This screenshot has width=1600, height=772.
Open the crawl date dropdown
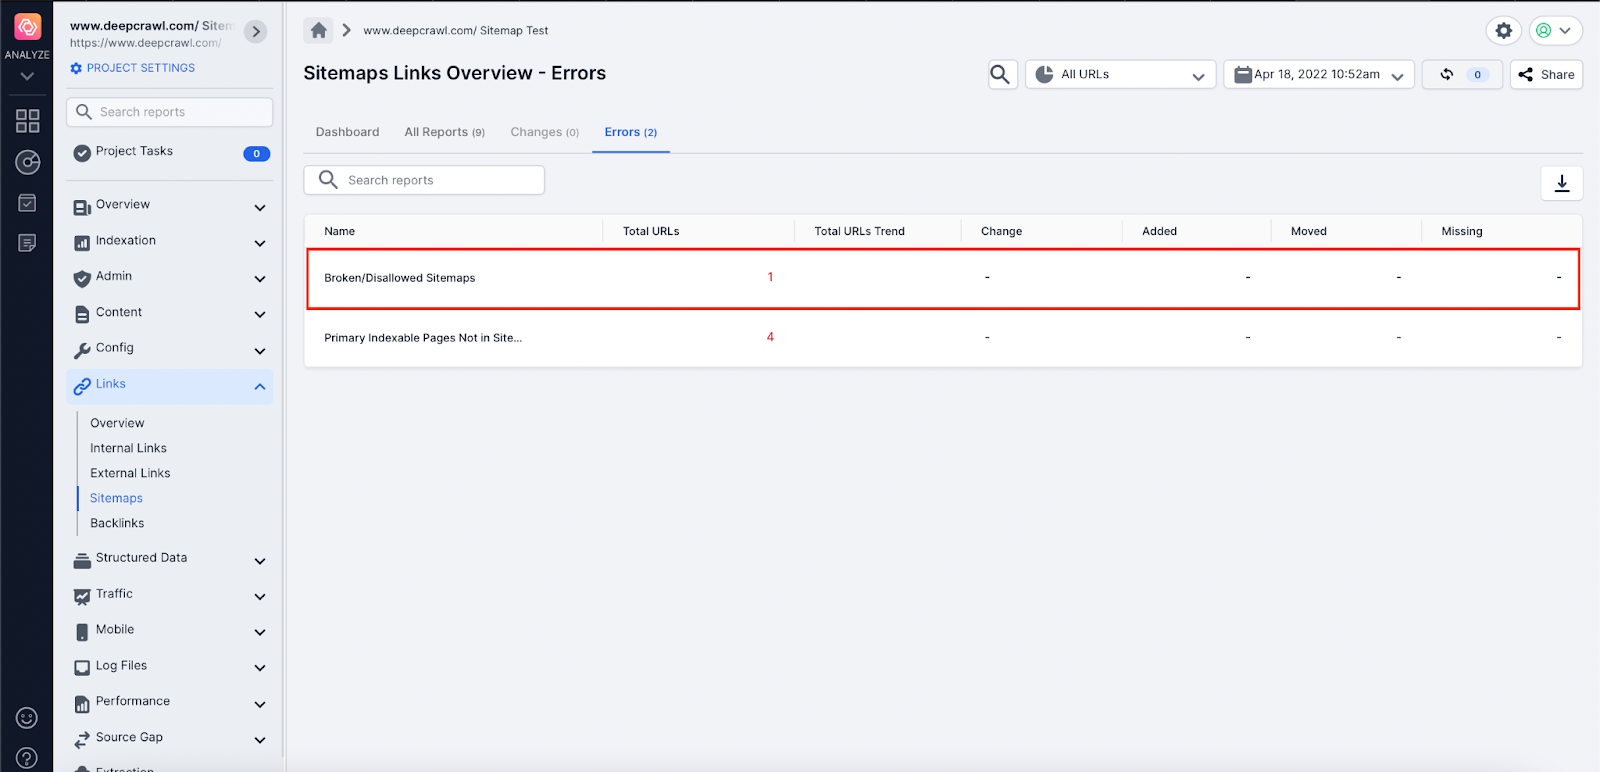coord(1318,74)
